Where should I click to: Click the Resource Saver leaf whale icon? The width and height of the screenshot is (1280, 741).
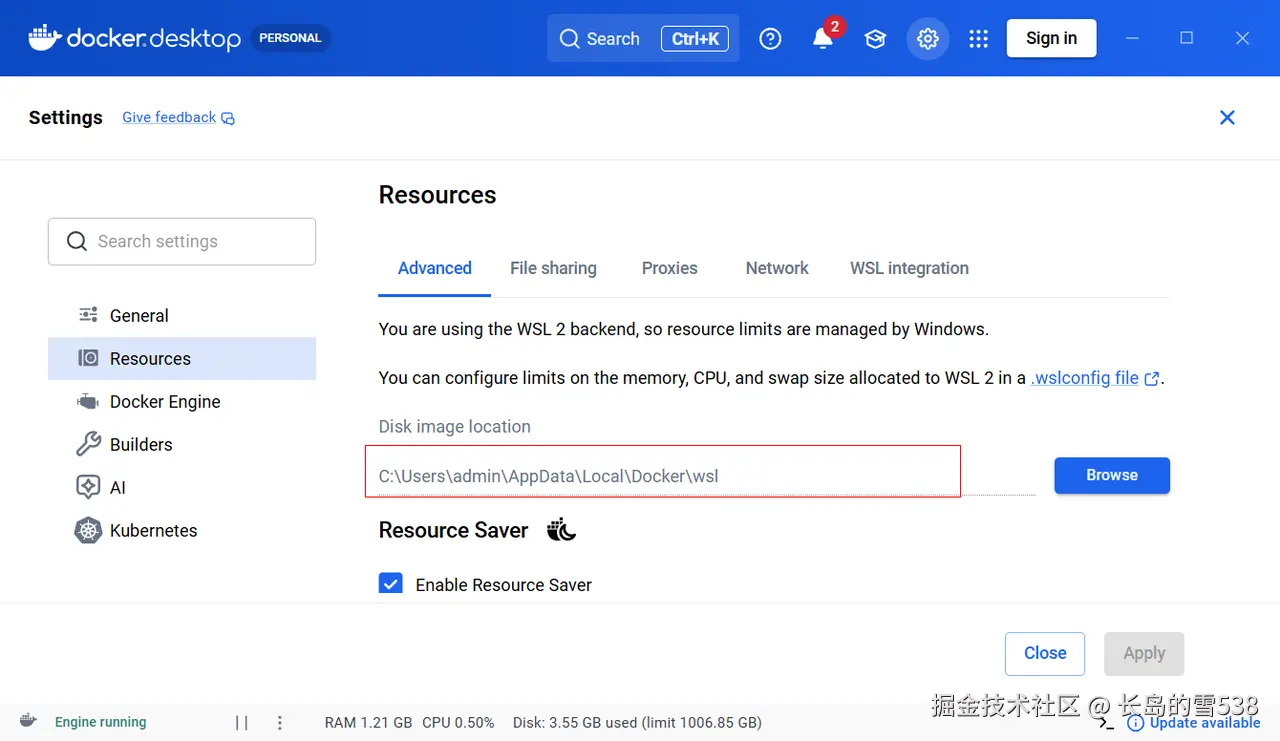[562, 529]
